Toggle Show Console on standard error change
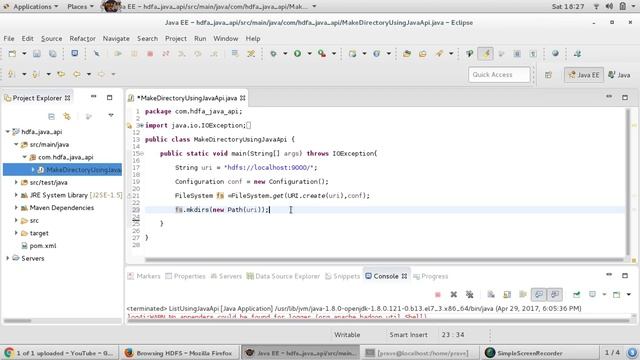Screen dimensions: 640x360 pyautogui.click(x=554, y=294)
